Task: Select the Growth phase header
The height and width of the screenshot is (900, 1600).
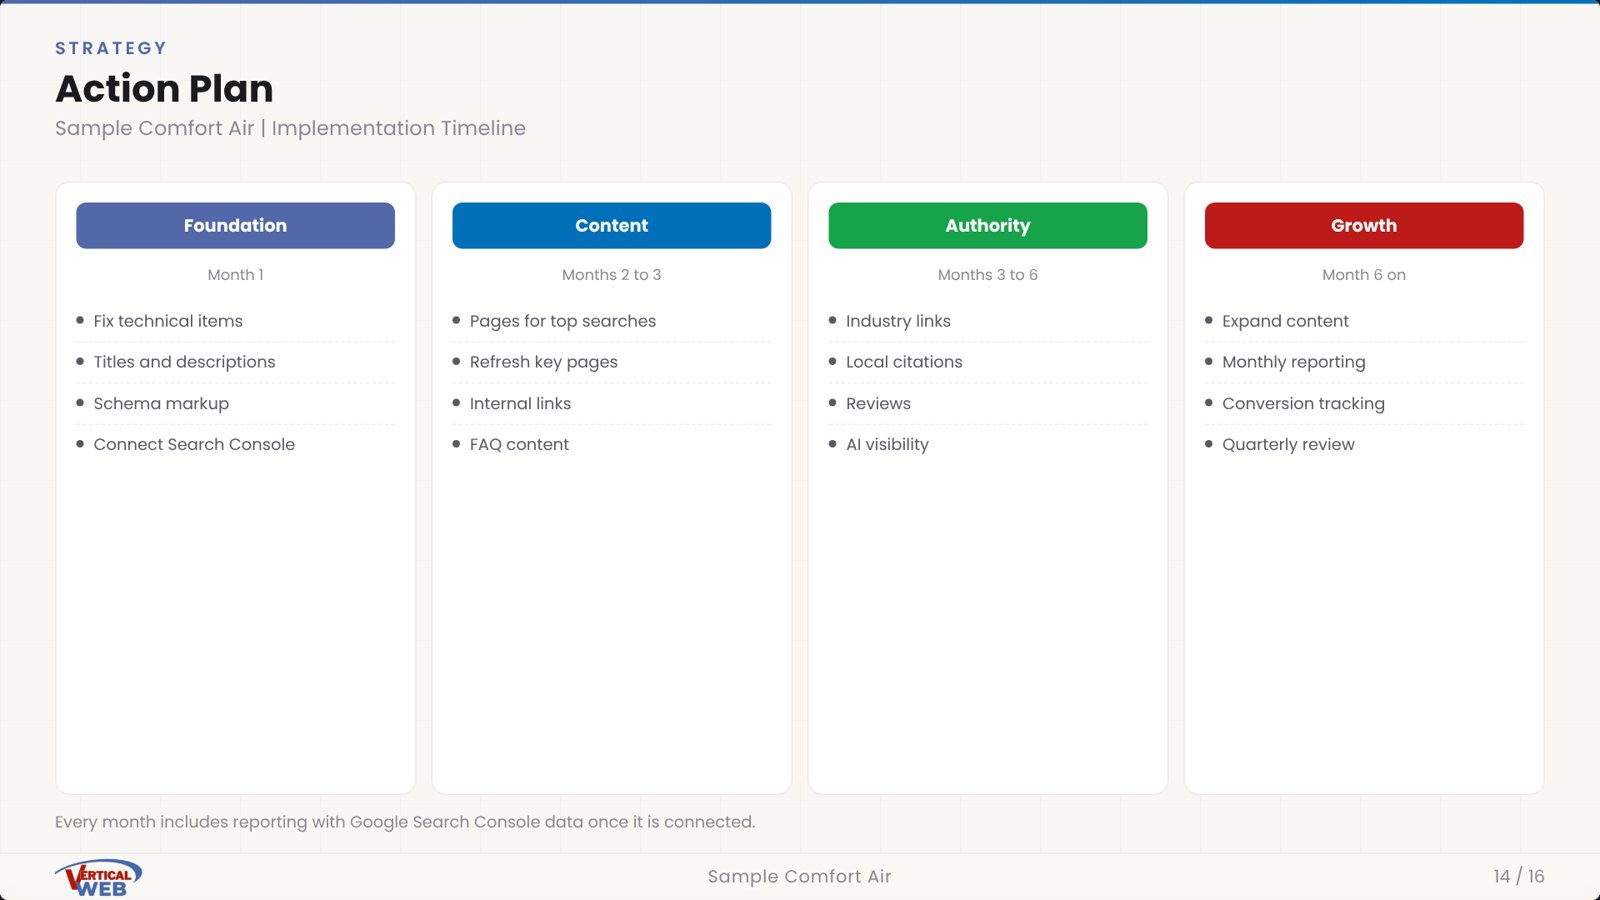Action: click(1364, 226)
